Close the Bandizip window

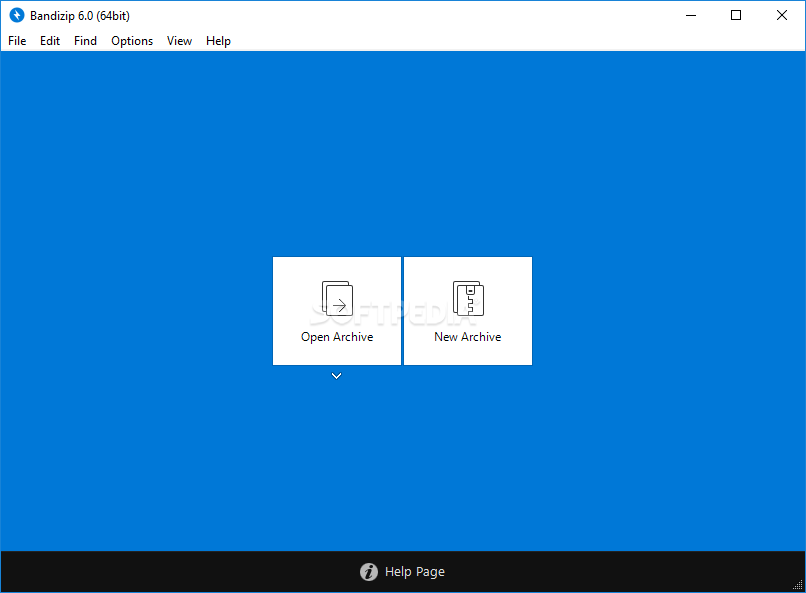[x=782, y=15]
